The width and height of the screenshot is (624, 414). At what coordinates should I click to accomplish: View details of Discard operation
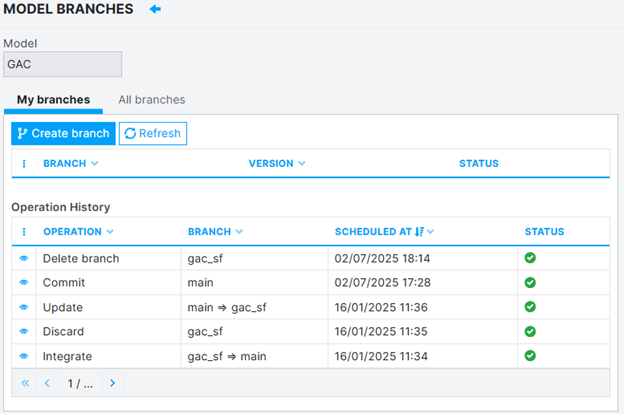click(24, 332)
